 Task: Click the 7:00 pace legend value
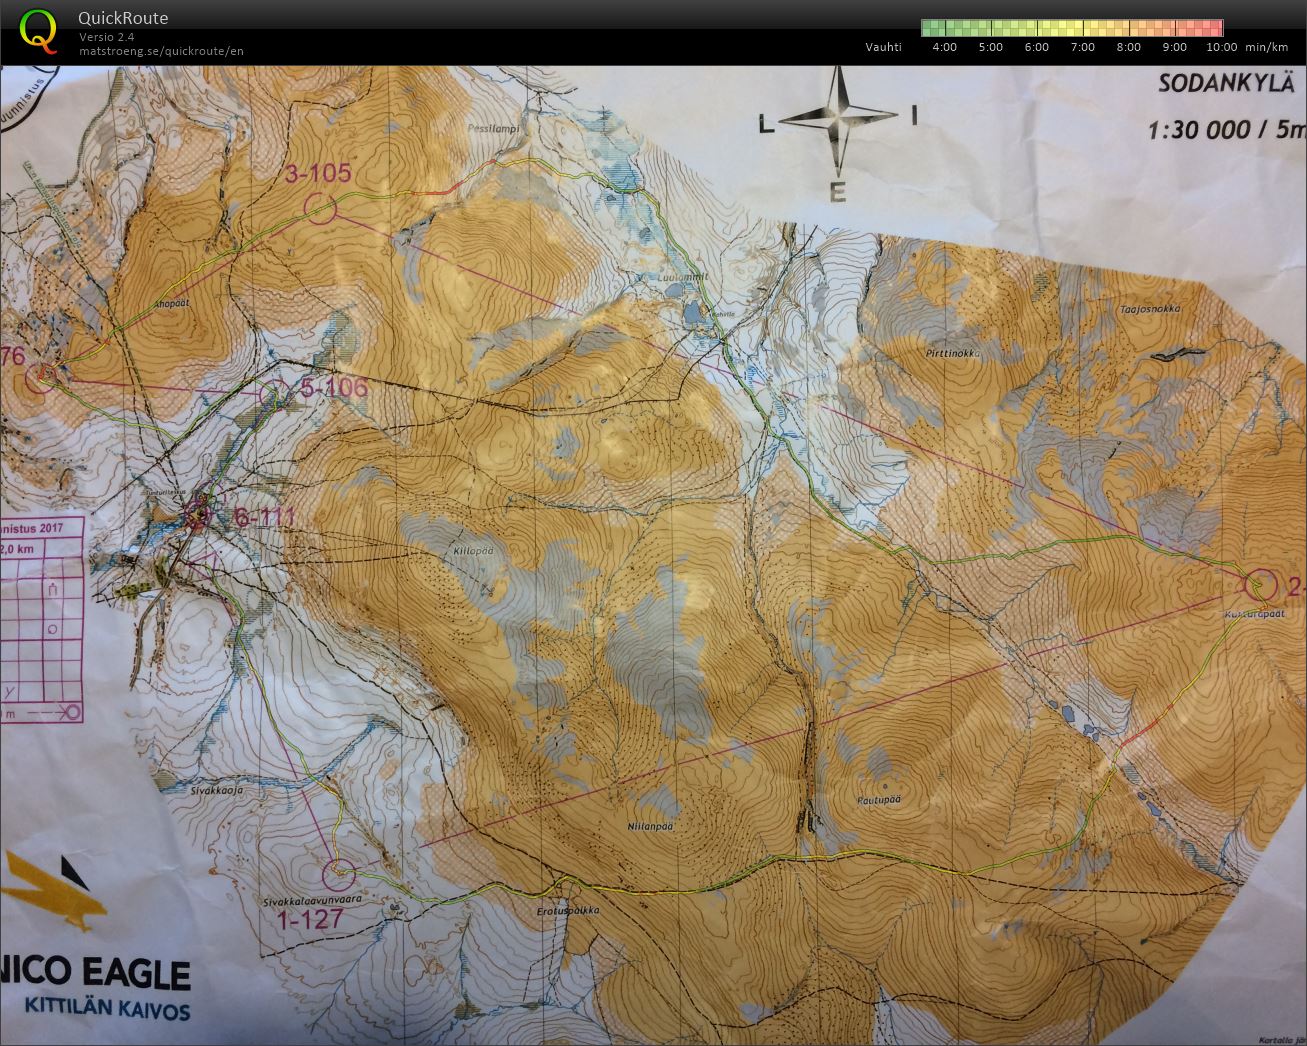pyautogui.click(x=1083, y=47)
